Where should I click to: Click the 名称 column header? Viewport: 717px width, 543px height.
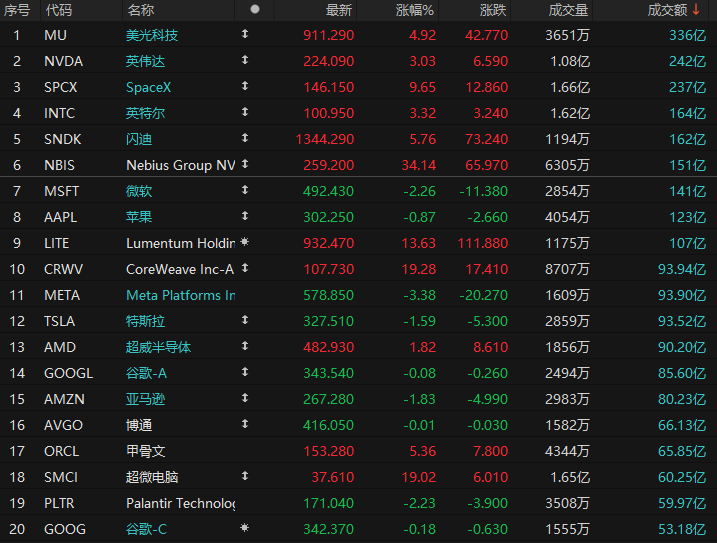(140, 10)
